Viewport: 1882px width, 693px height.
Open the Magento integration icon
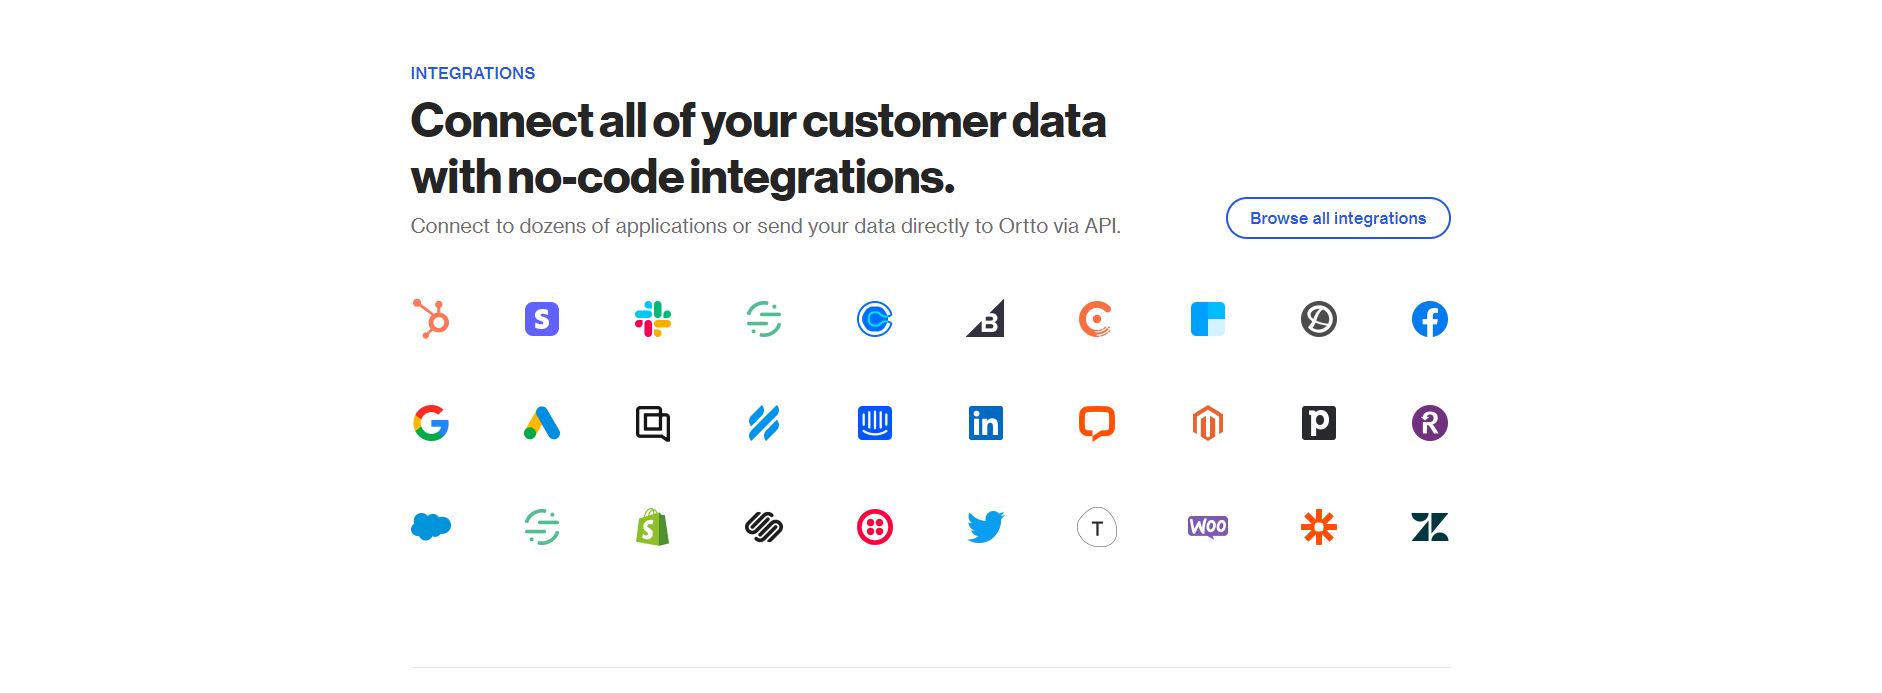[1208, 423]
